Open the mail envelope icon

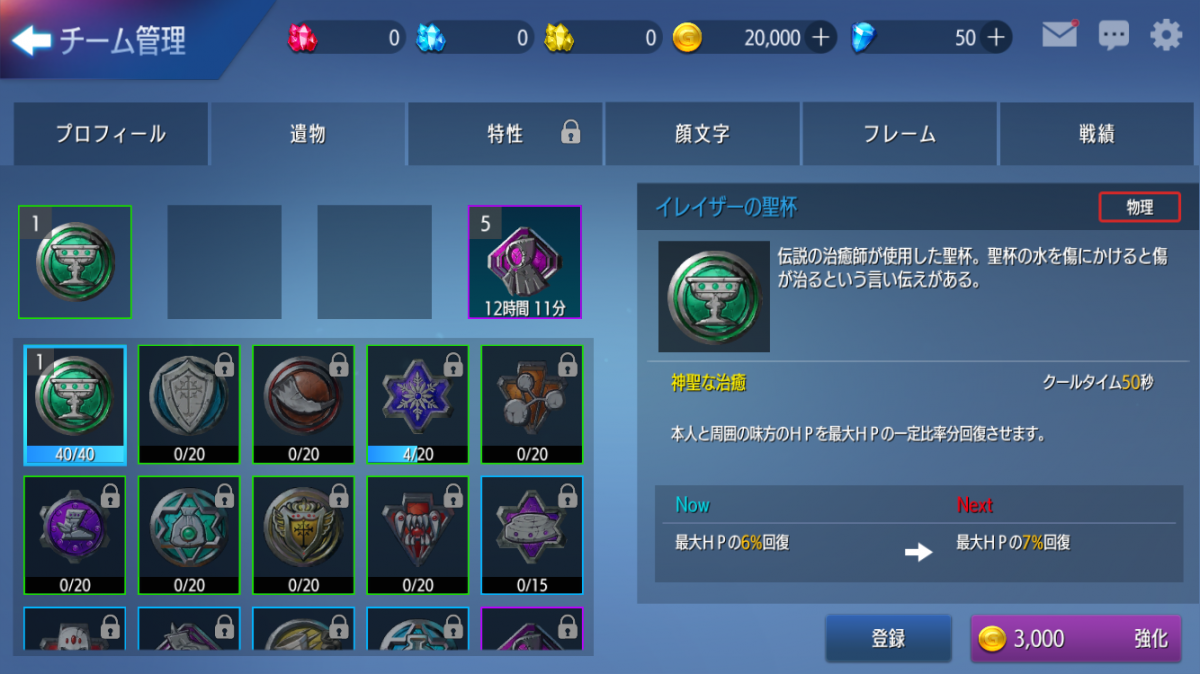[1060, 36]
